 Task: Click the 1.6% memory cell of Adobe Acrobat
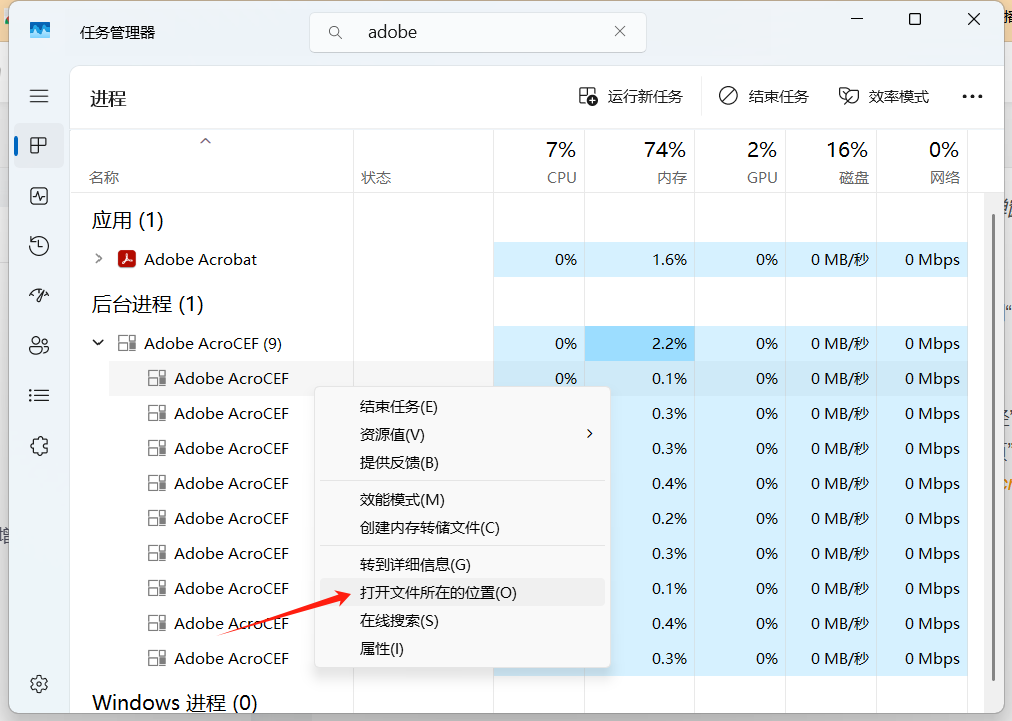[640, 259]
